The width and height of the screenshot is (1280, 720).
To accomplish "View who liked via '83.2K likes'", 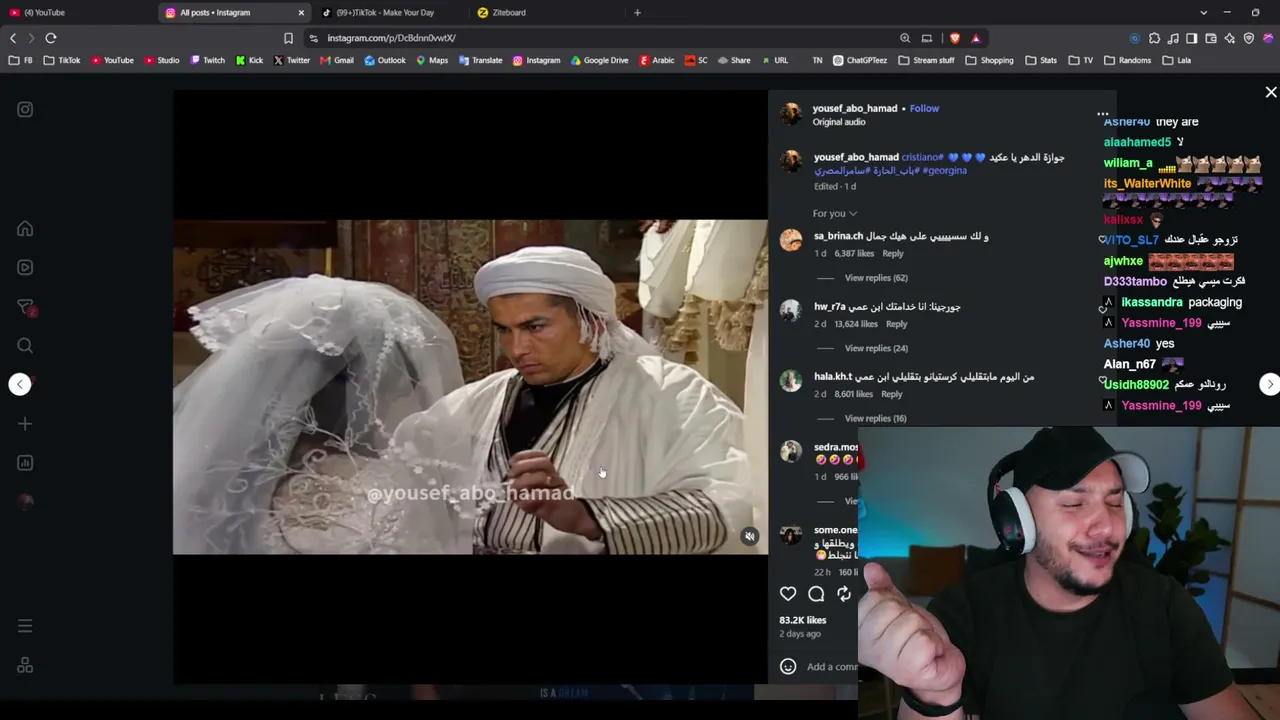I will click(x=803, y=620).
